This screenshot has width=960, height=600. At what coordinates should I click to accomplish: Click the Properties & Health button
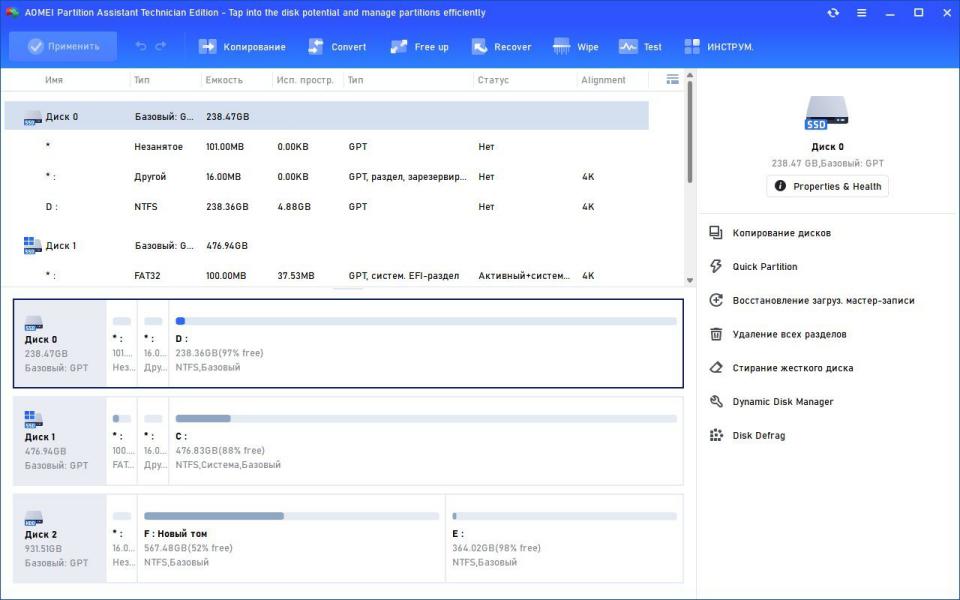click(x=827, y=186)
